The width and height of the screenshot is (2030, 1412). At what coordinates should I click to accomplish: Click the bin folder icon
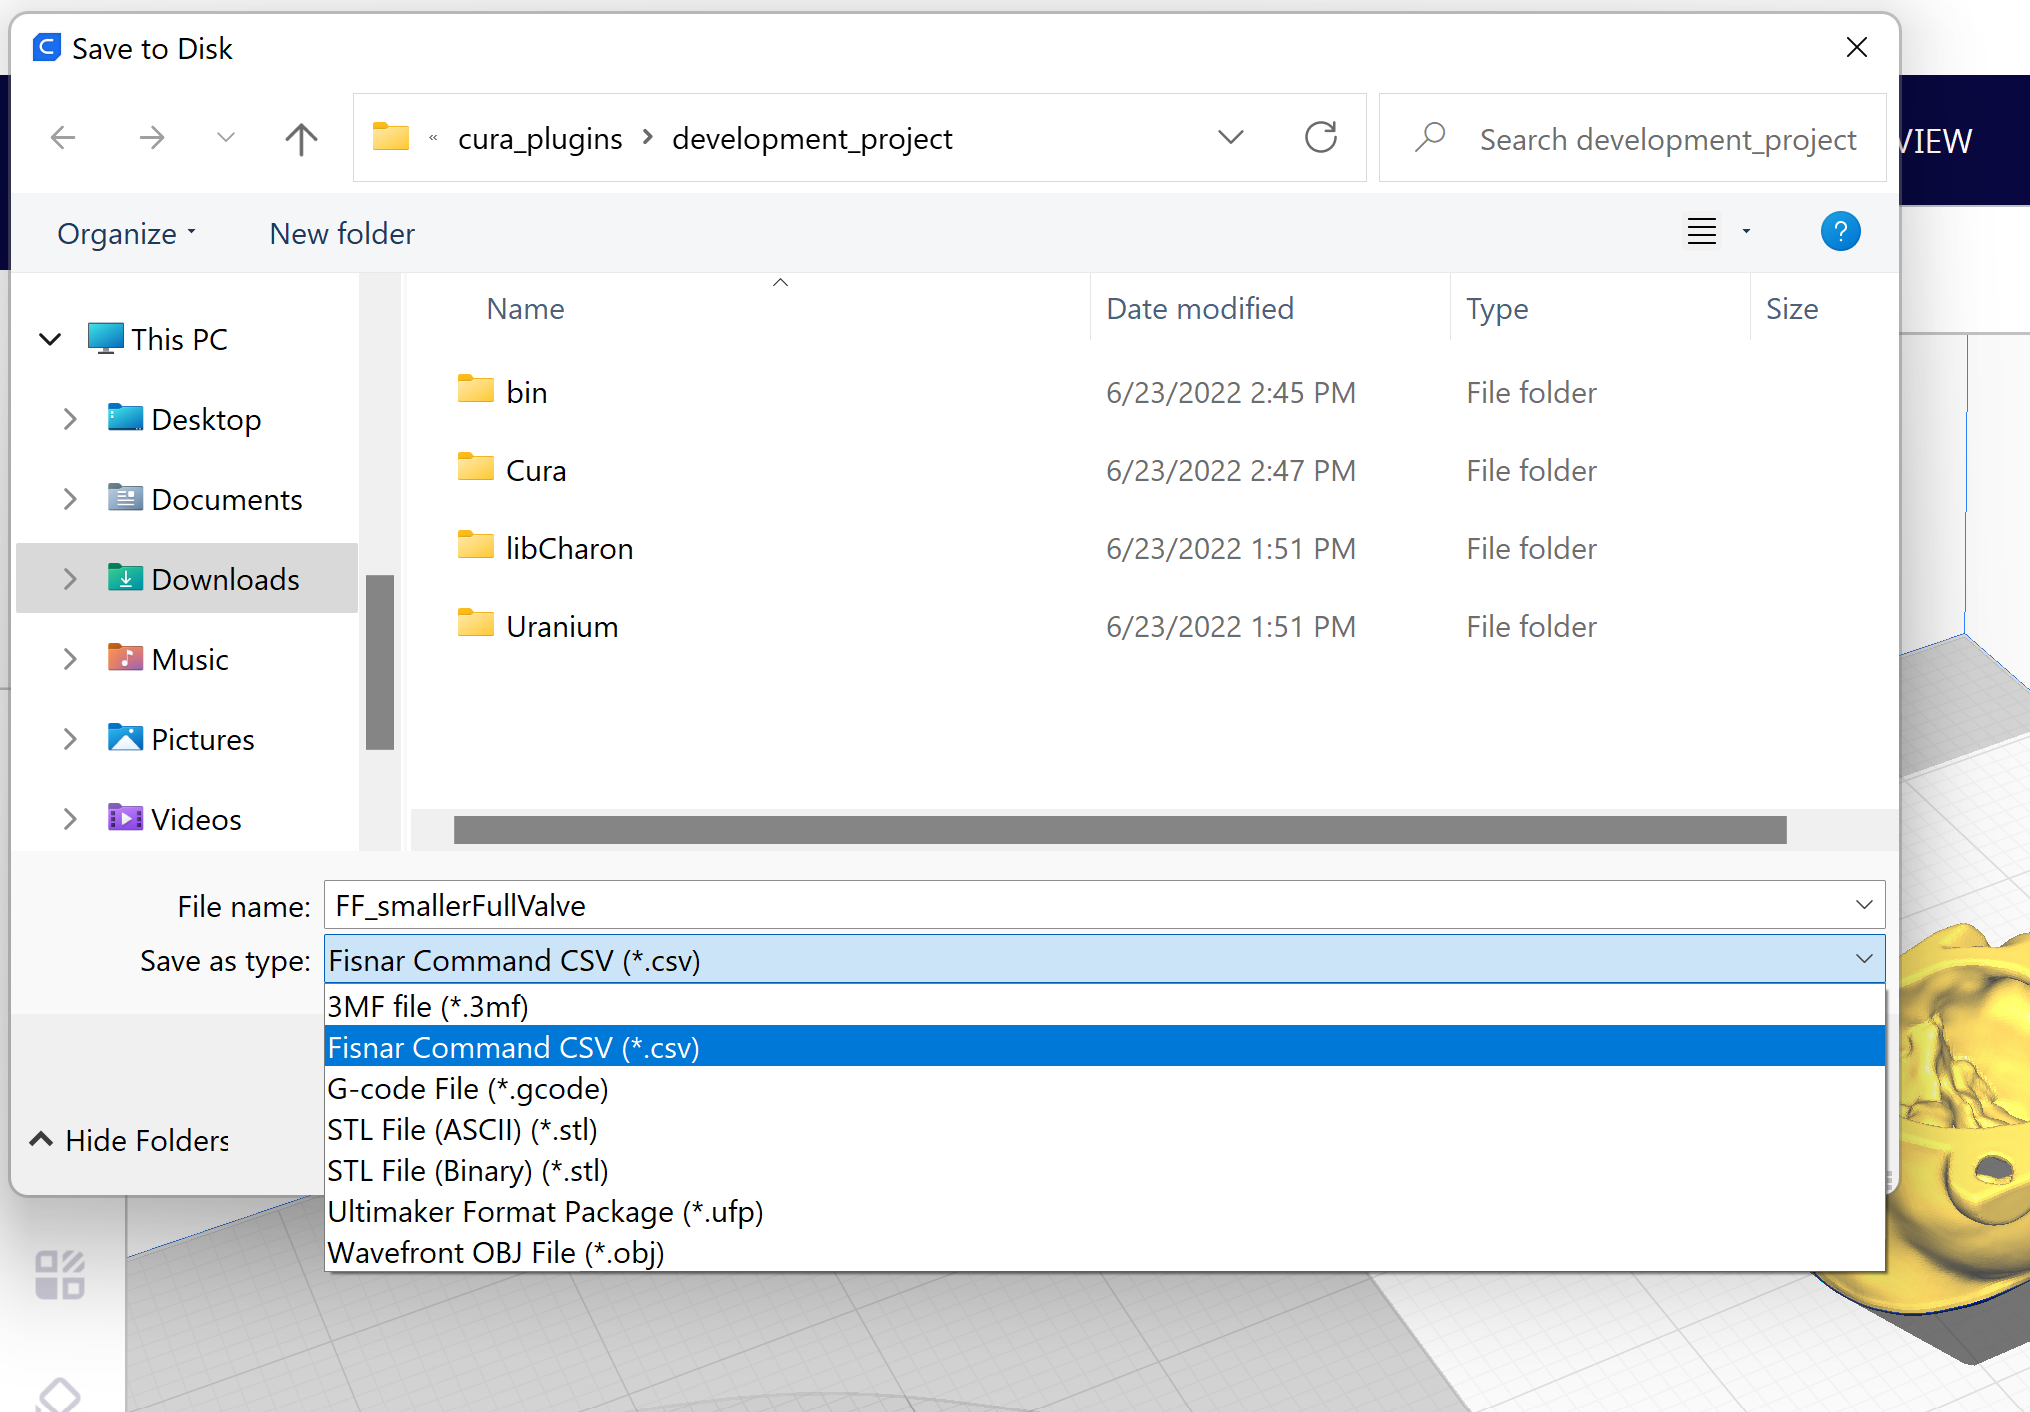coord(476,389)
